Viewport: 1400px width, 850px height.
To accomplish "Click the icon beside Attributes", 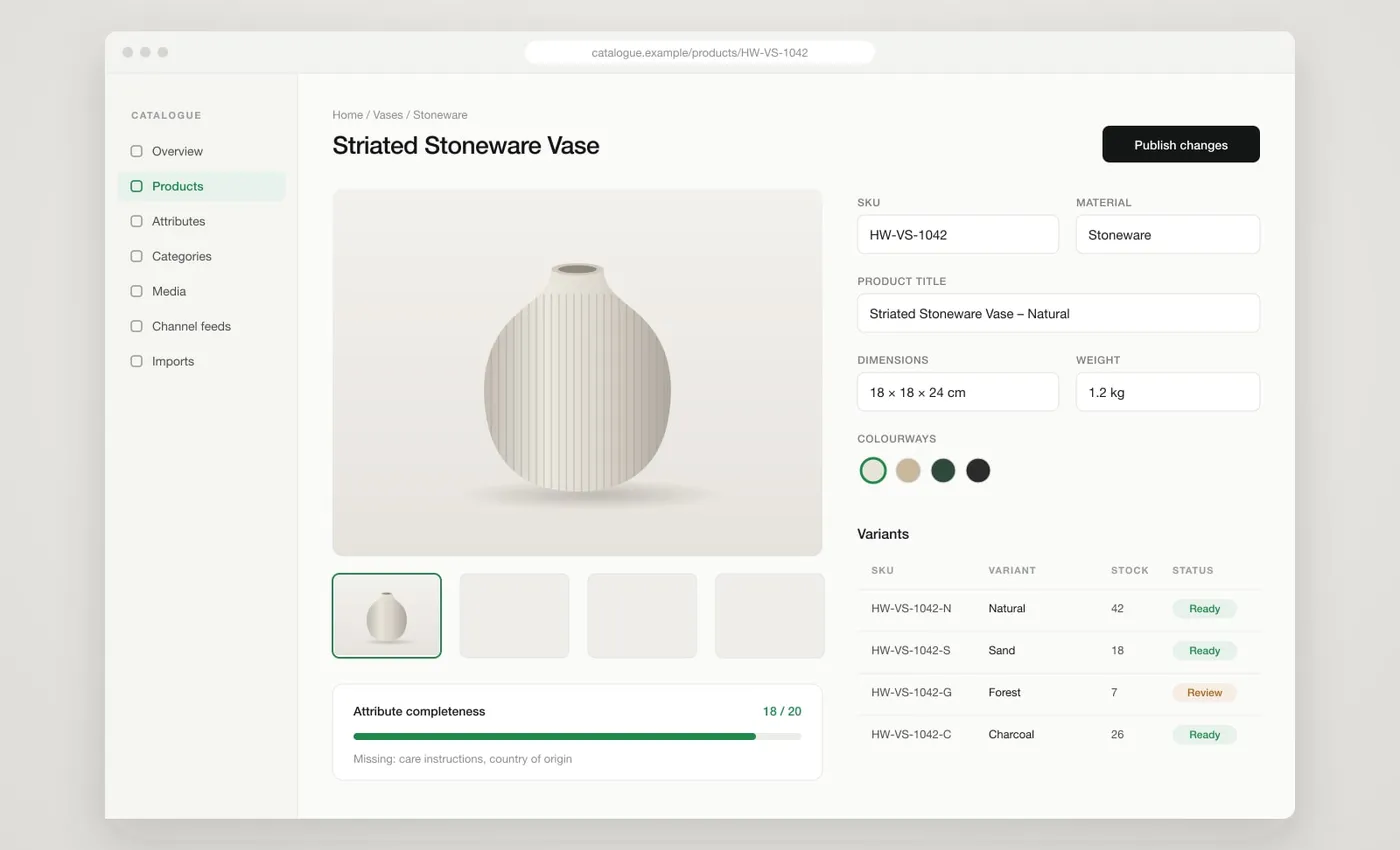I will 136,221.
